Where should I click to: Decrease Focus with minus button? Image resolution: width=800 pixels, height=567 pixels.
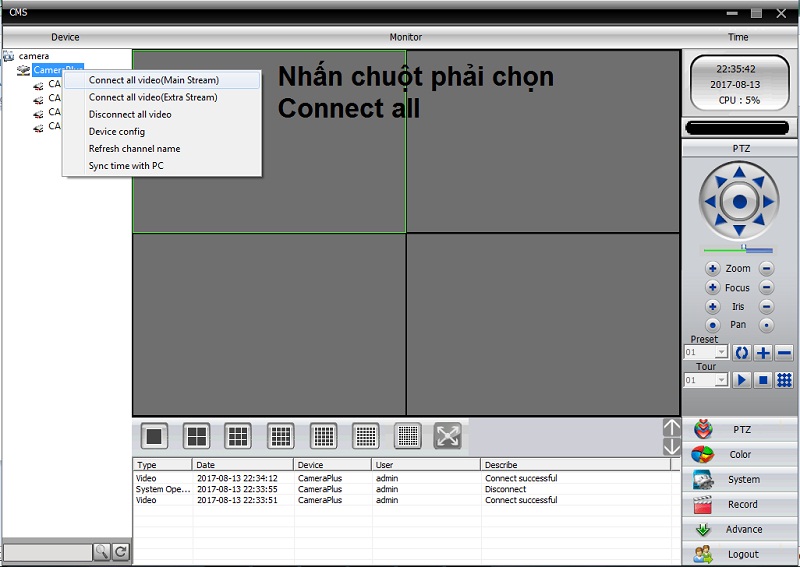click(x=766, y=287)
